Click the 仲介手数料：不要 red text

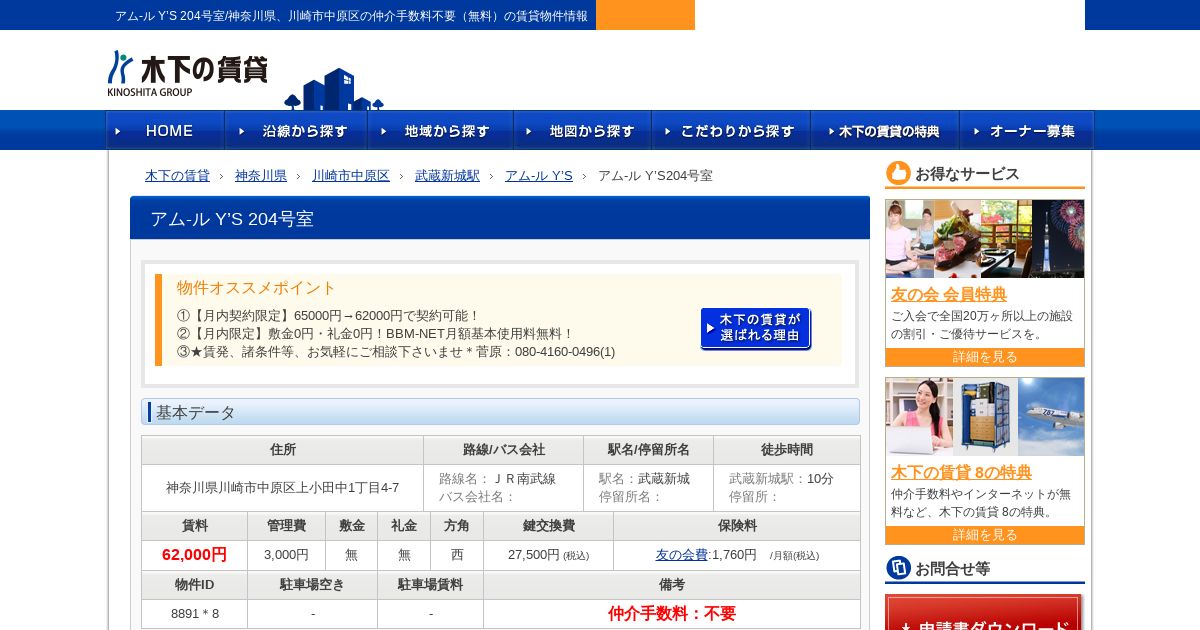(x=672, y=613)
